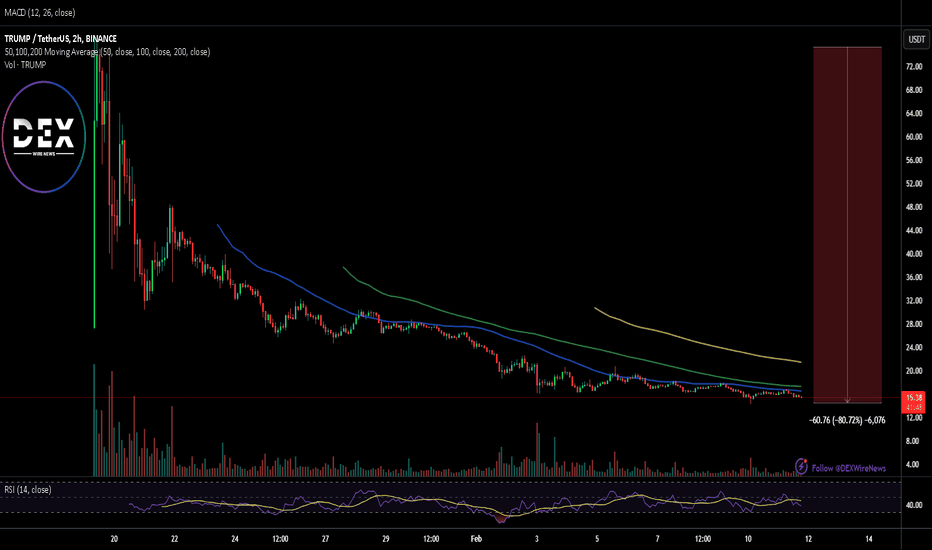
Task: Click the RSI 40.00 axis label
Action: click(914, 505)
